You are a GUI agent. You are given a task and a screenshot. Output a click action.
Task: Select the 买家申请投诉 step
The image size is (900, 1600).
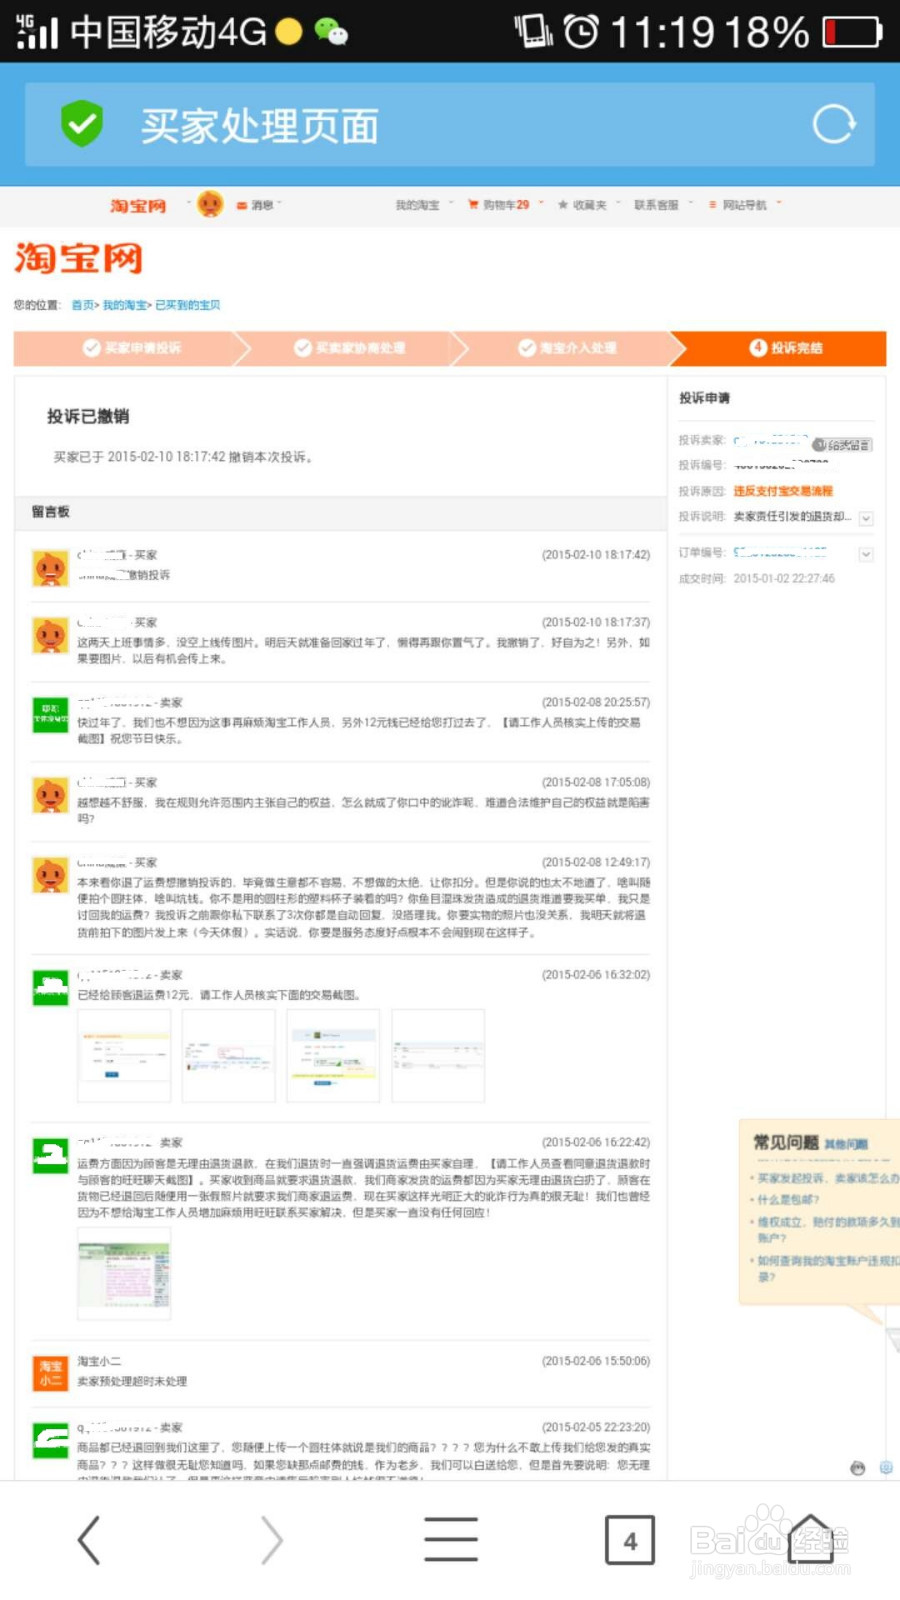[131, 348]
